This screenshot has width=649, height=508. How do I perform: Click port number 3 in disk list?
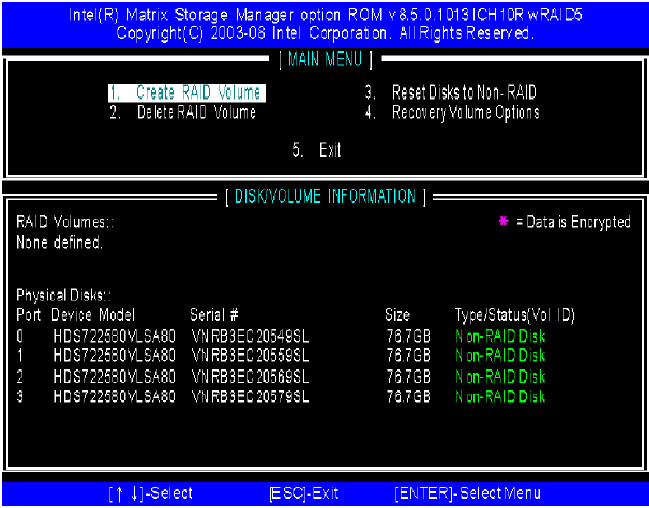pos(19,397)
